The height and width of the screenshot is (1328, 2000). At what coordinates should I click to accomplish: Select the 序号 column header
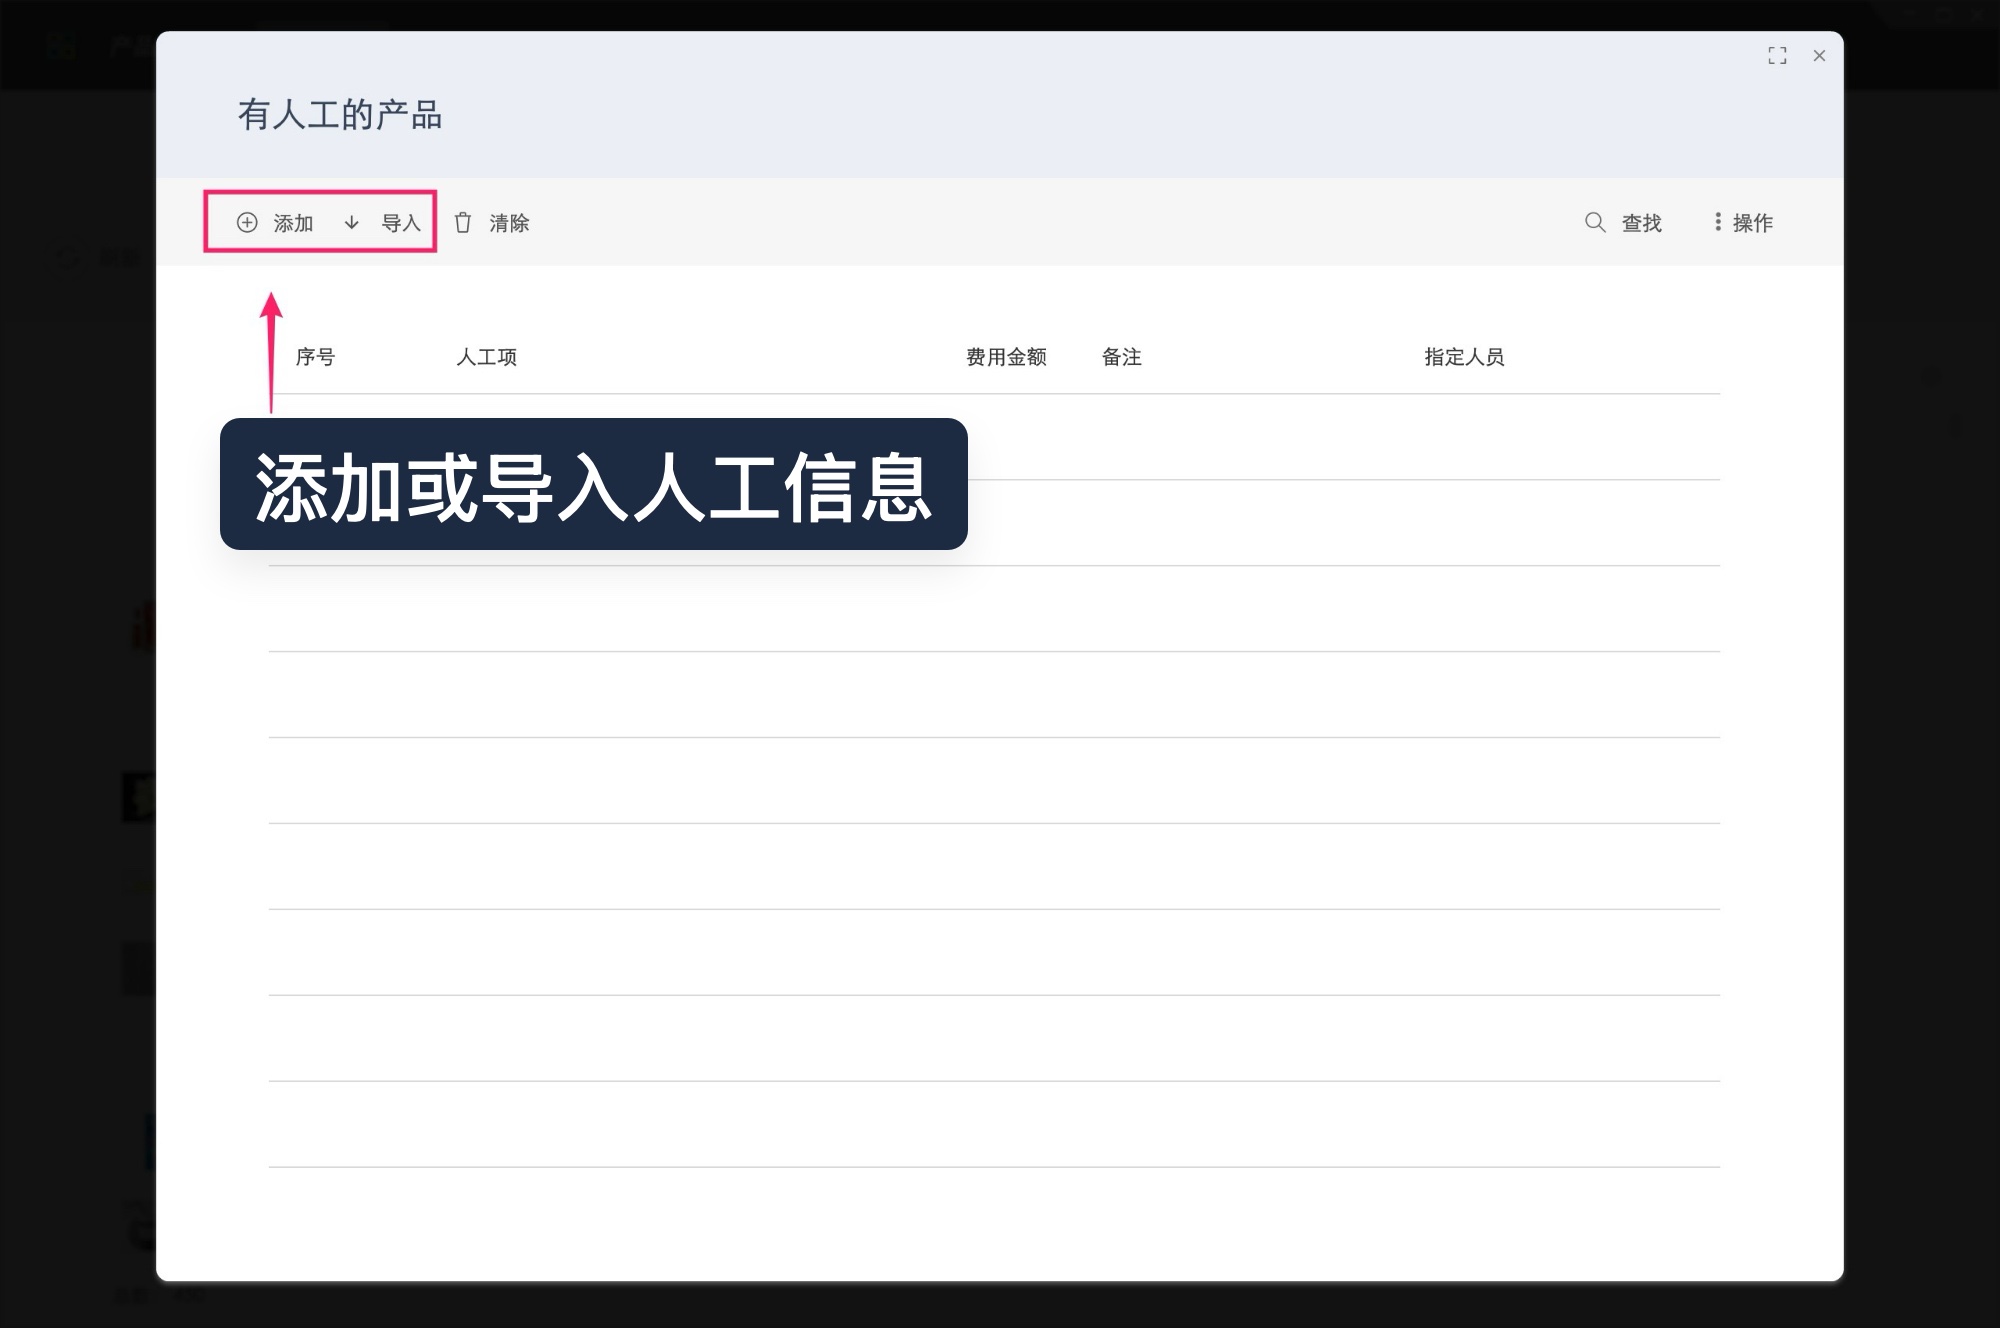[x=318, y=357]
